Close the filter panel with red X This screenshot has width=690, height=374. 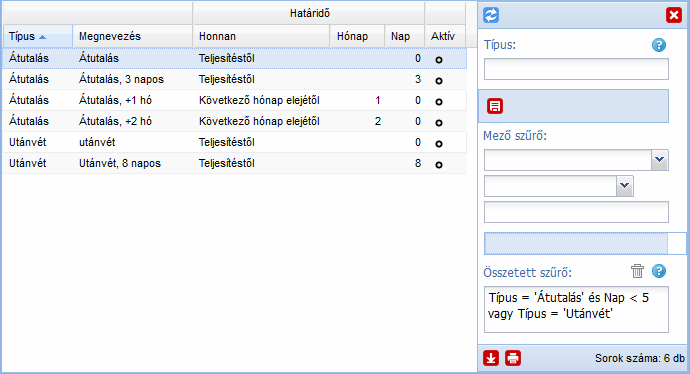click(x=673, y=15)
